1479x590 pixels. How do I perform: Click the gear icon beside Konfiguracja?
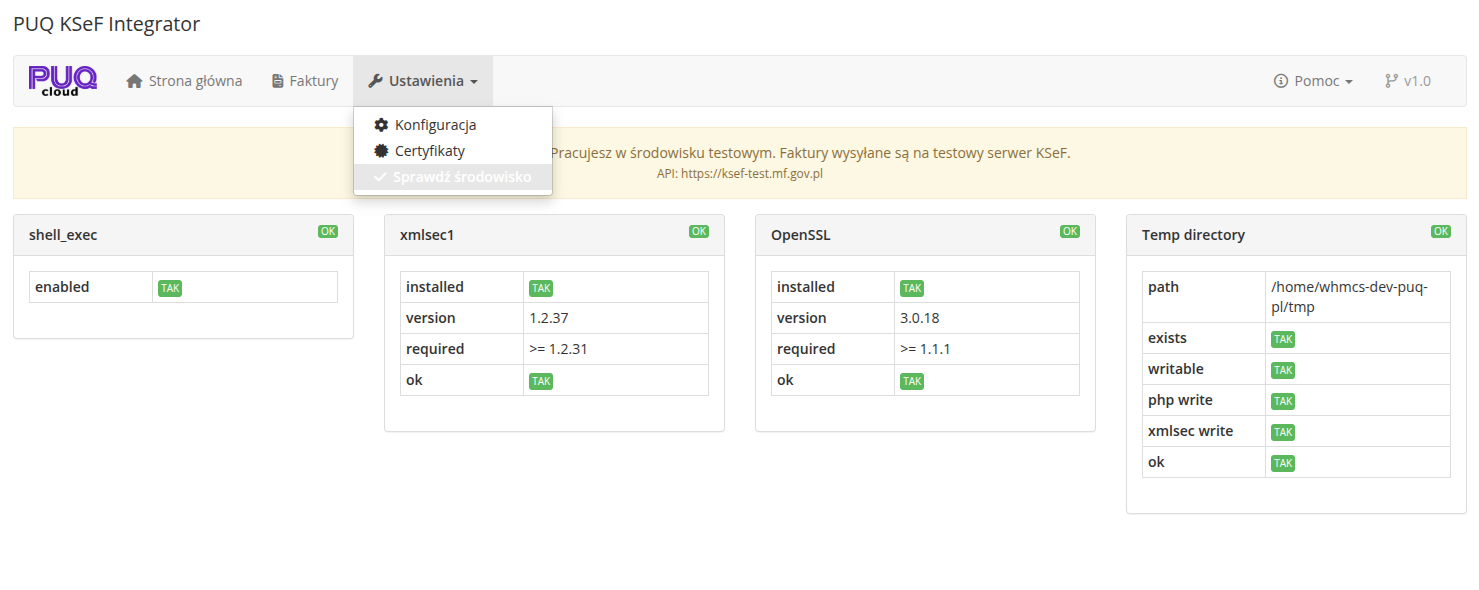[x=381, y=125]
